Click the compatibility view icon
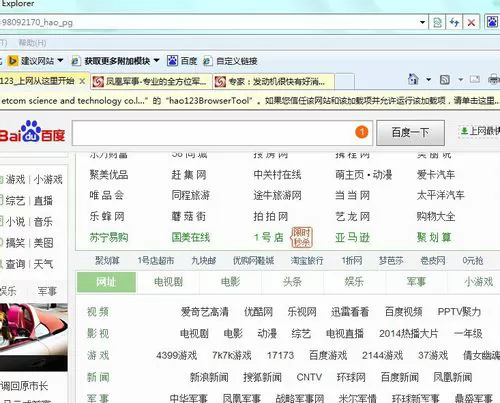This screenshot has width=500, height=403. 437,23
